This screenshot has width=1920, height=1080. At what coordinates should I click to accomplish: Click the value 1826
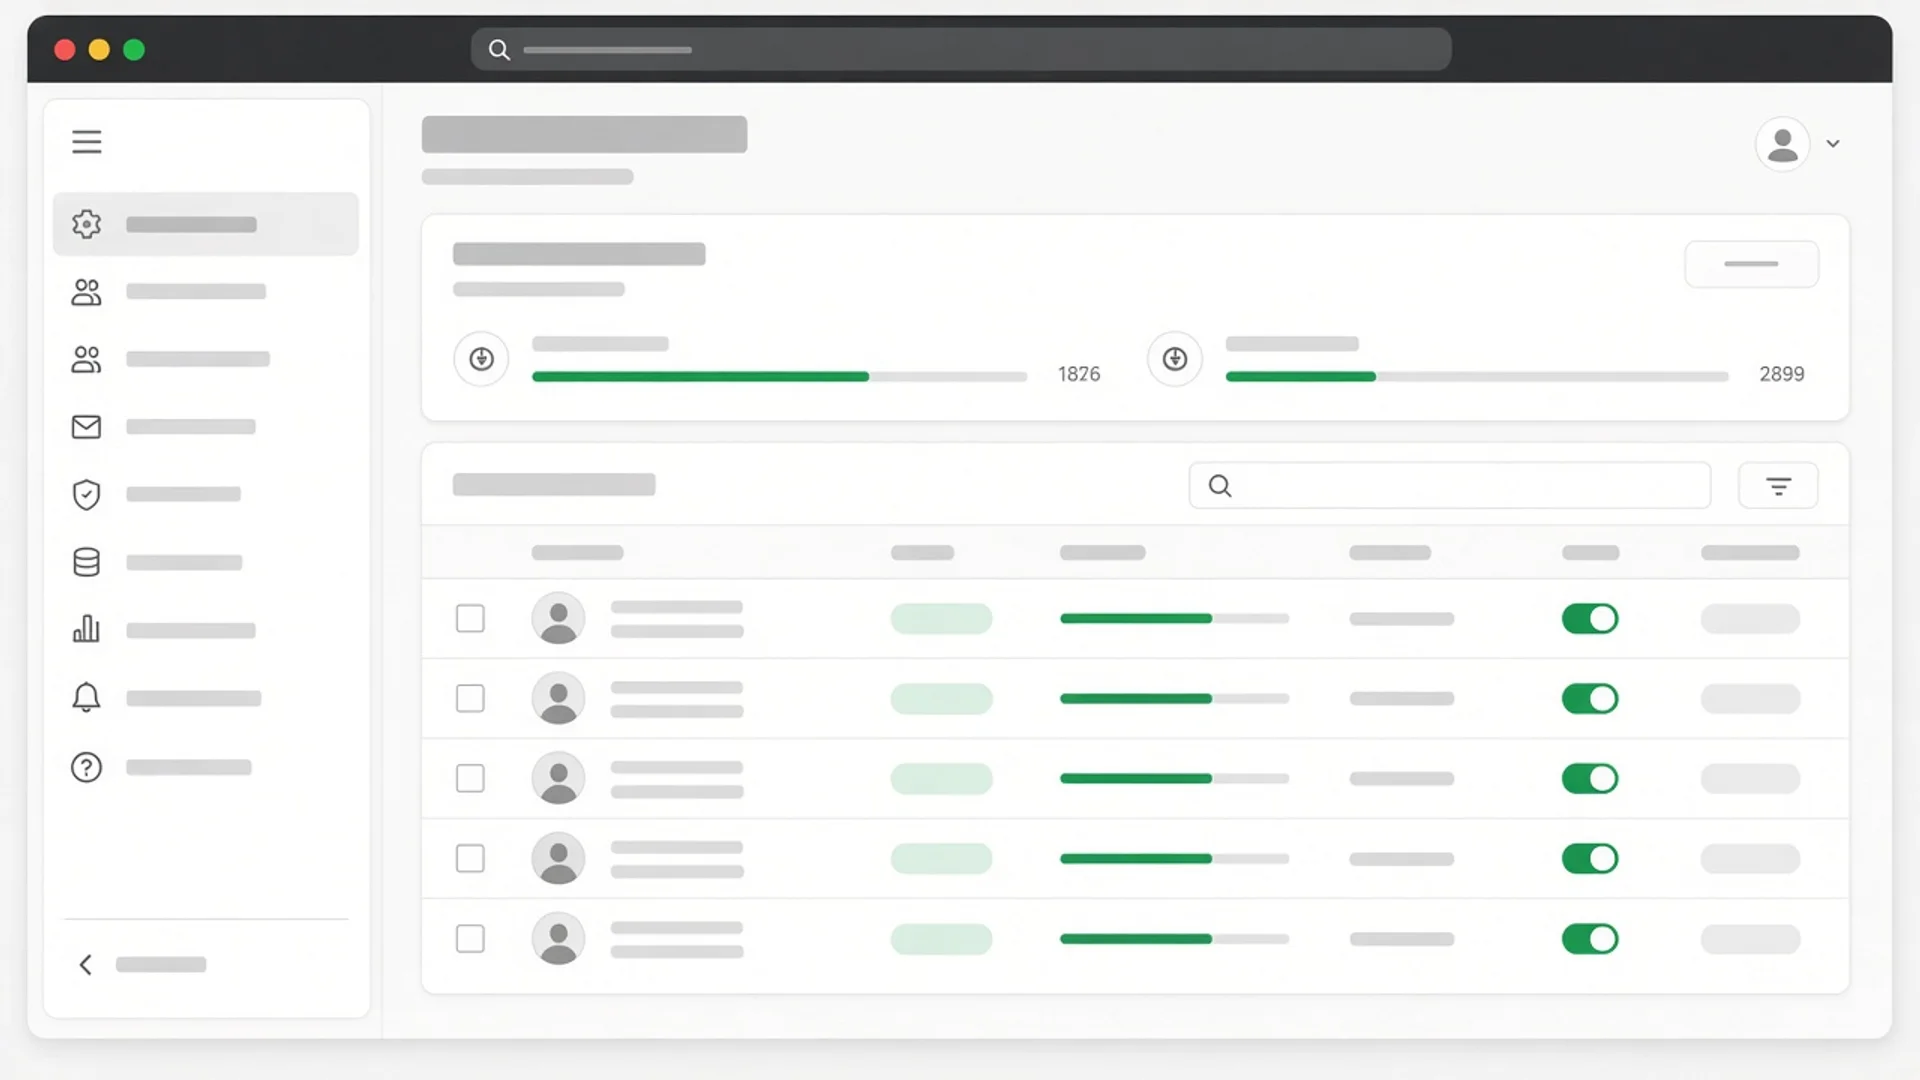1079,374
